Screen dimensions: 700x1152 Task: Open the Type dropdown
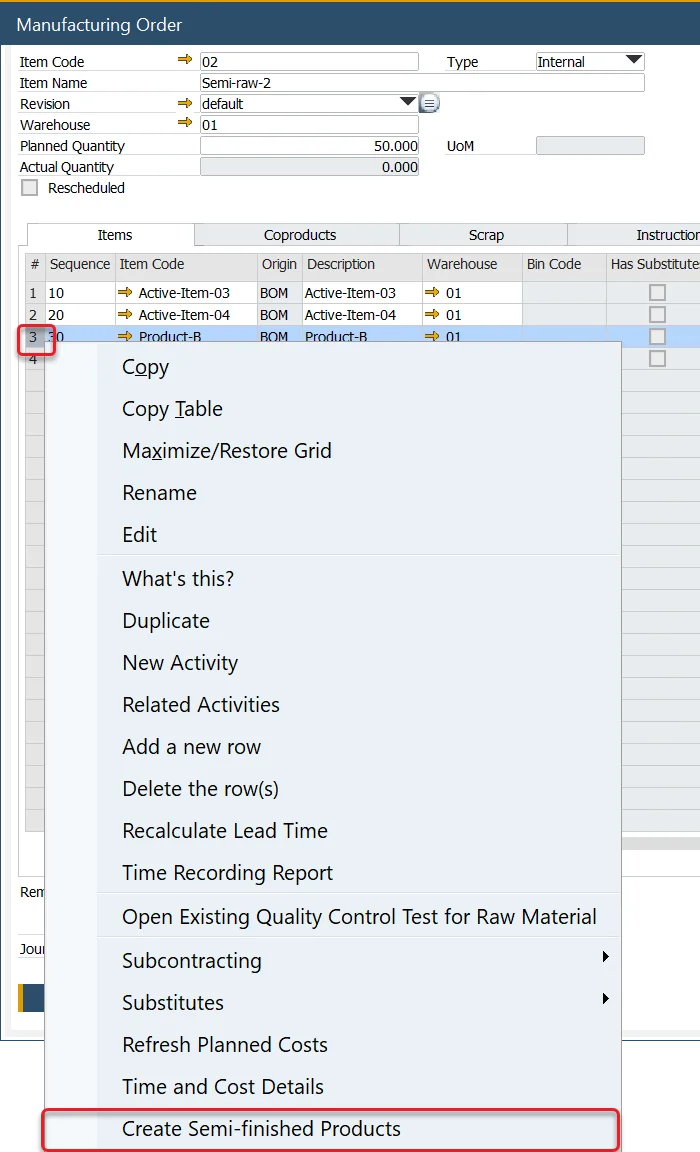pos(633,61)
